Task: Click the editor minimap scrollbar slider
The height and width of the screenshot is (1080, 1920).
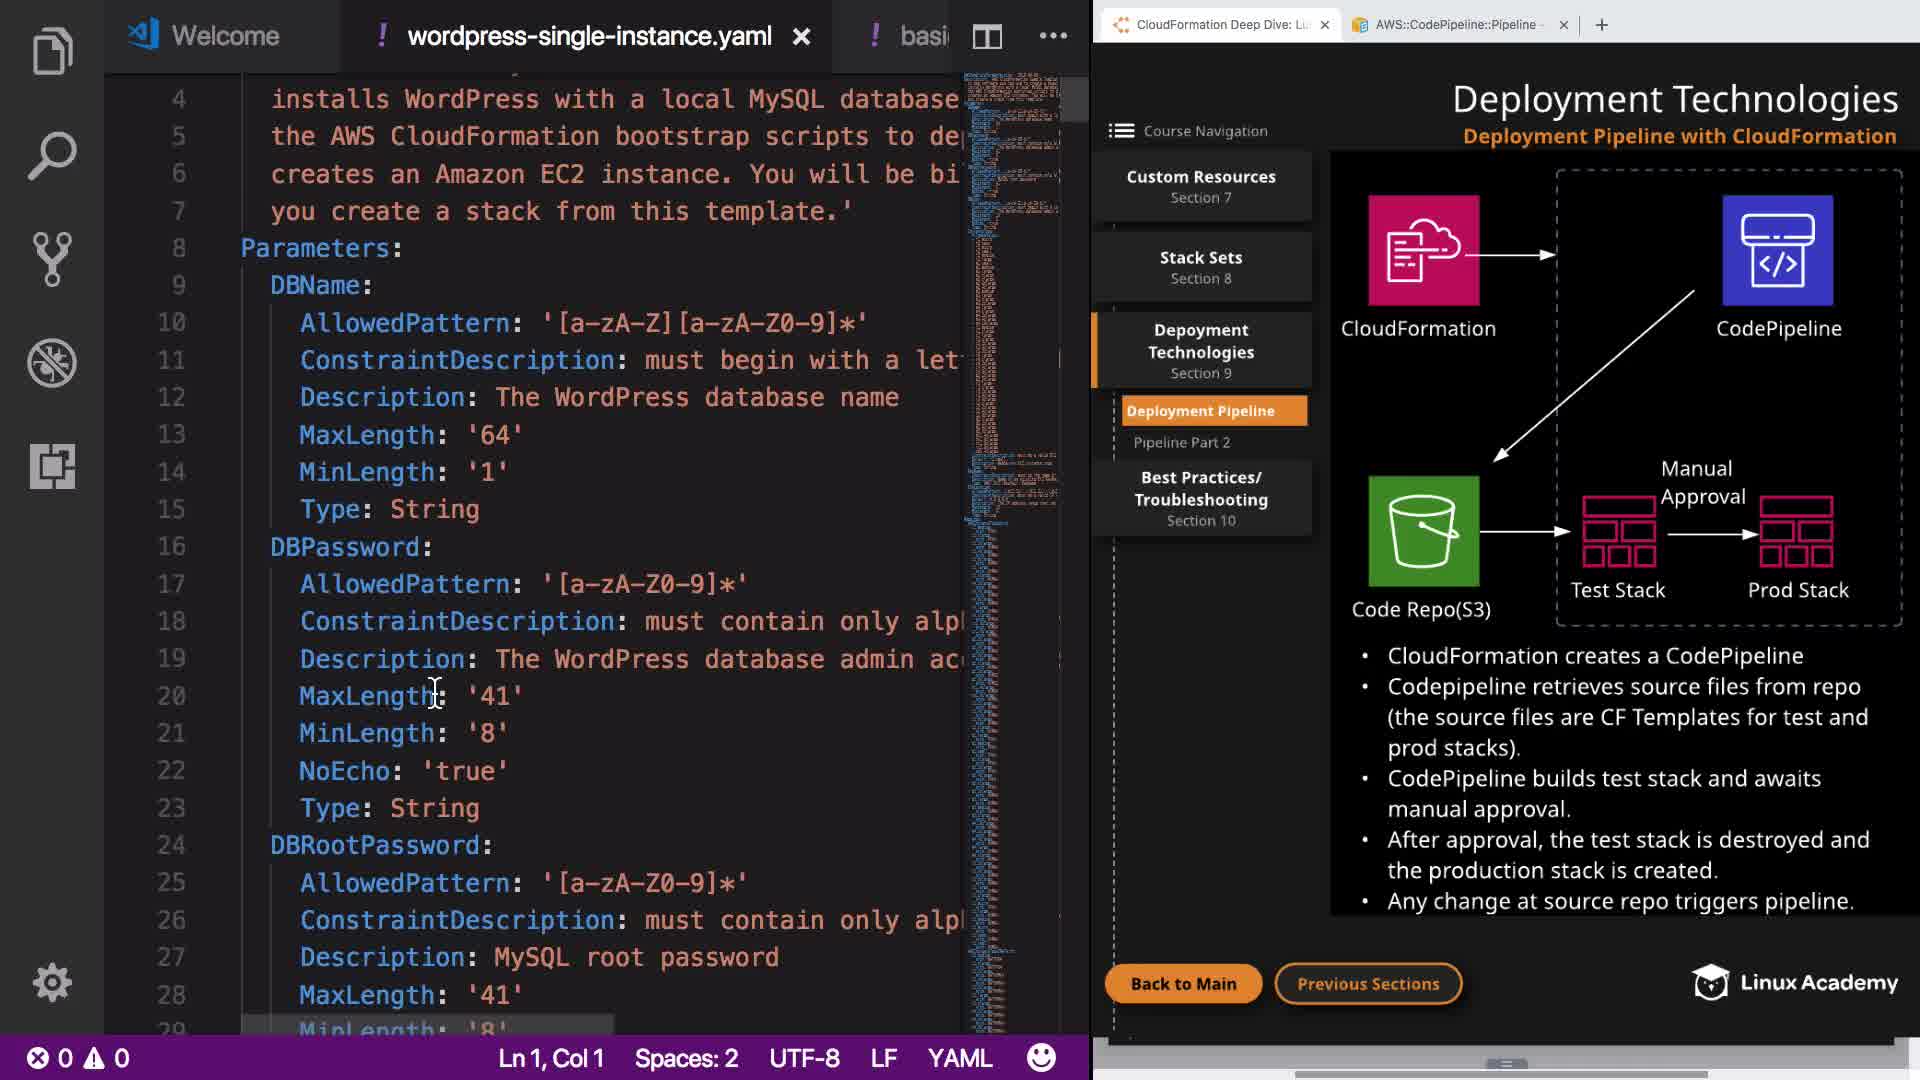Action: (x=1073, y=98)
